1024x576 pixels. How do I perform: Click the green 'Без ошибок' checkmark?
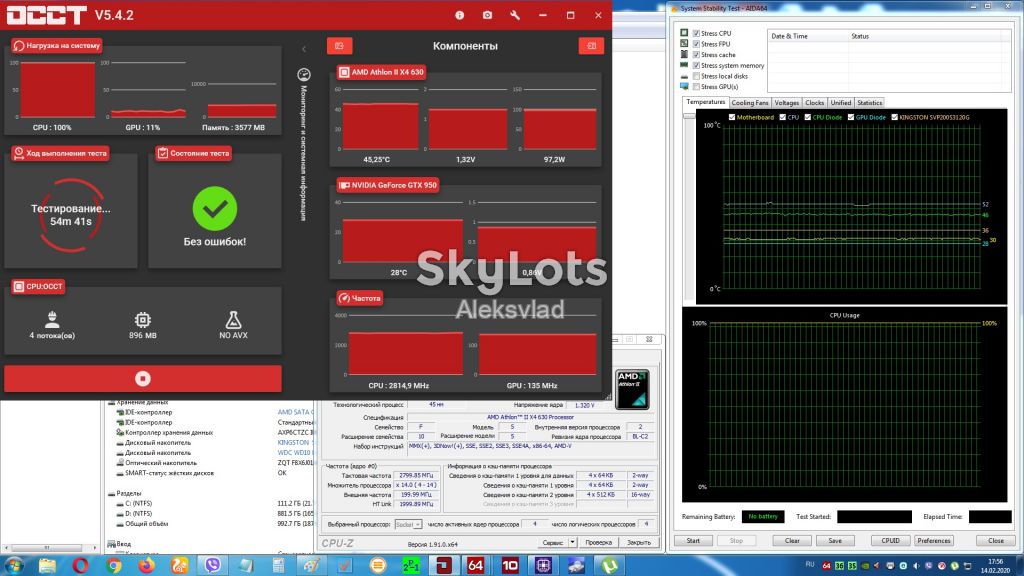tap(214, 208)
